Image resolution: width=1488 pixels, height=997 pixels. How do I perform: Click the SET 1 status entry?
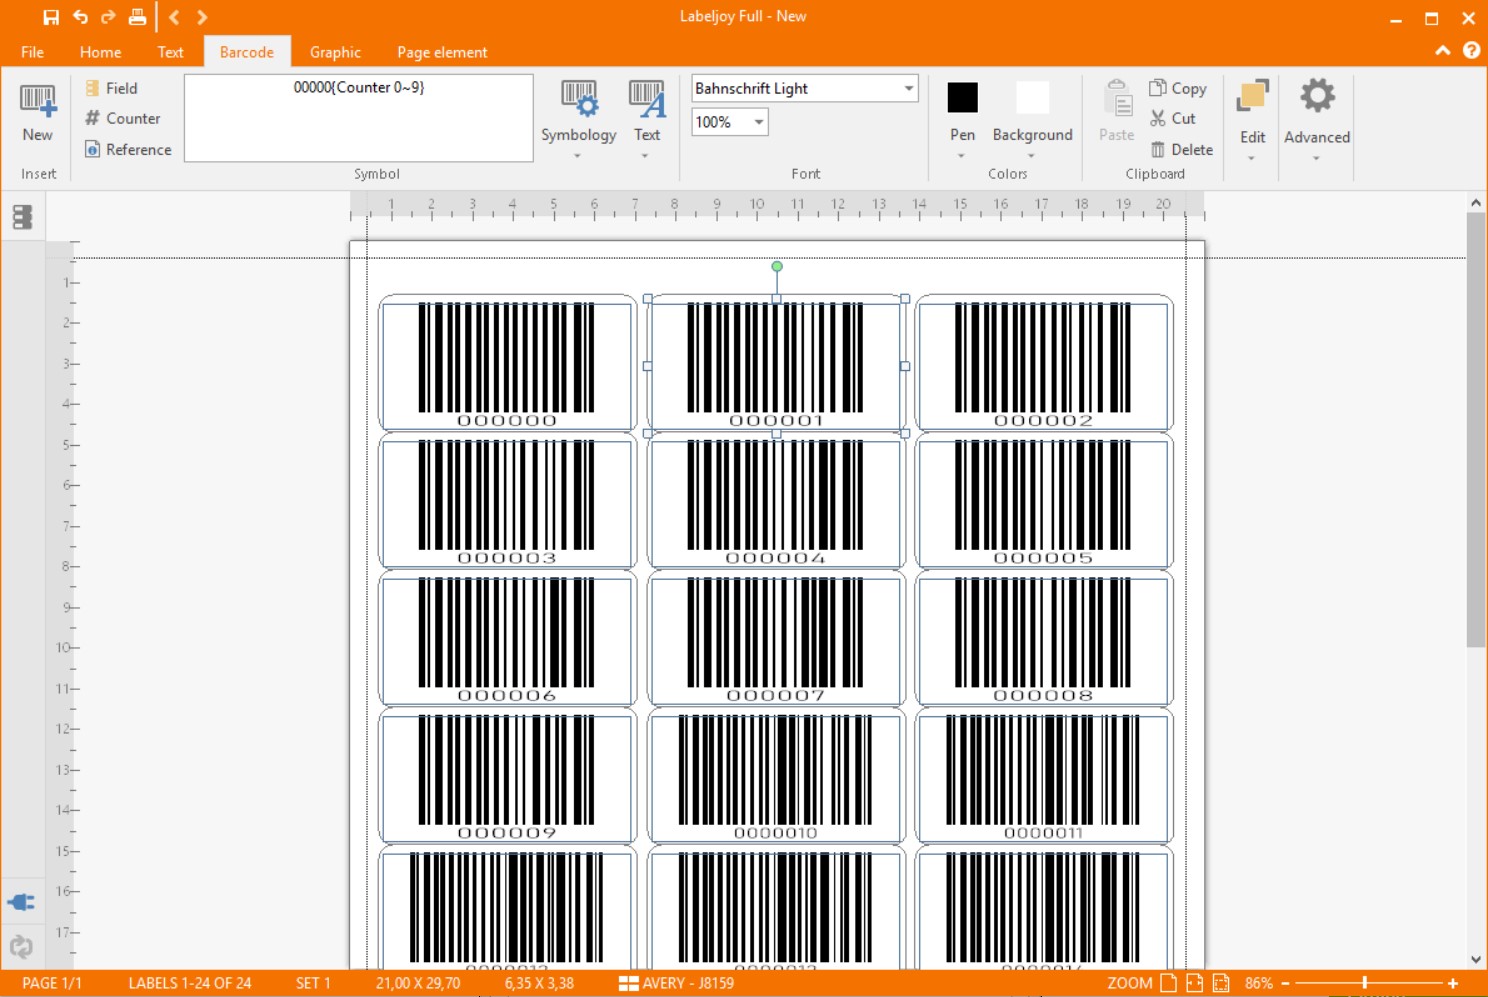coord(313,984)
